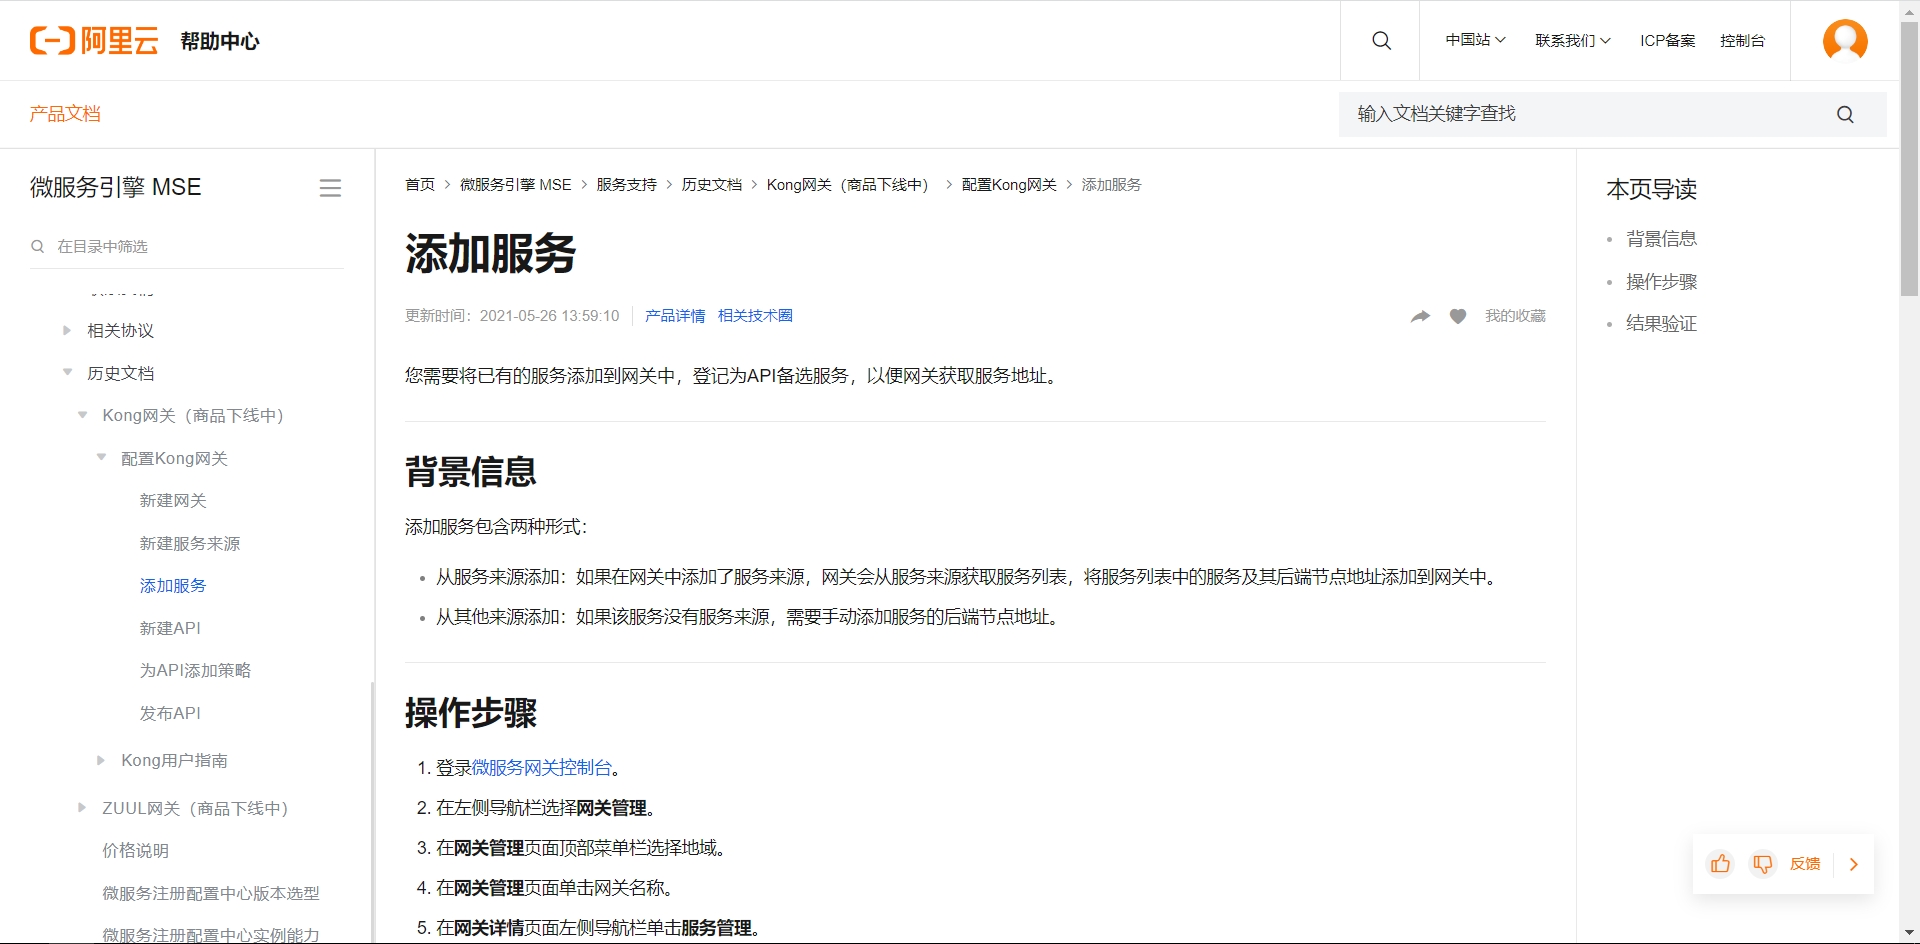Click the sidebar tree scrollbar
This screenshot has width=1920, height=944.
coord(372,812)
